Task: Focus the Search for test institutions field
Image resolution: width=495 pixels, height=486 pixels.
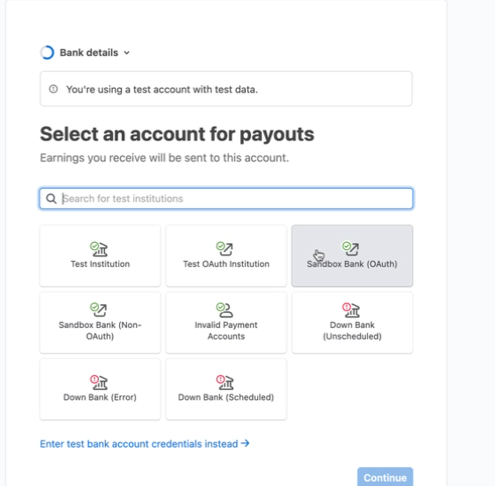Action: (x=226, y=199)
